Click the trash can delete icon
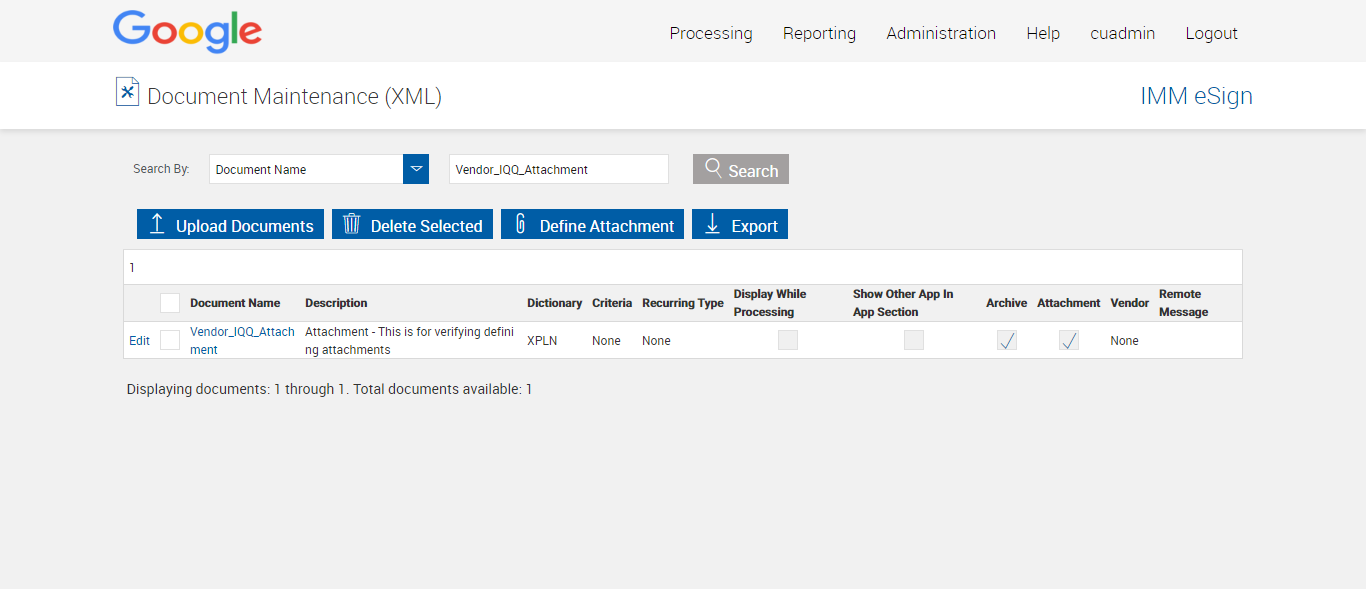Screen dimensions: 1366x589 pos(351,224)
